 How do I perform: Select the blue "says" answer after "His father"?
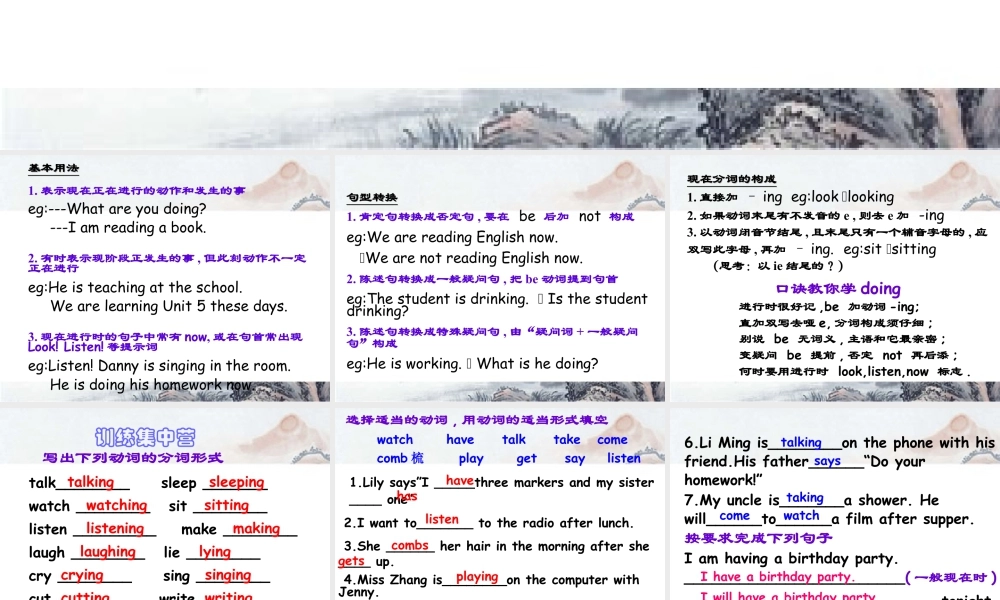pos(826,461)
